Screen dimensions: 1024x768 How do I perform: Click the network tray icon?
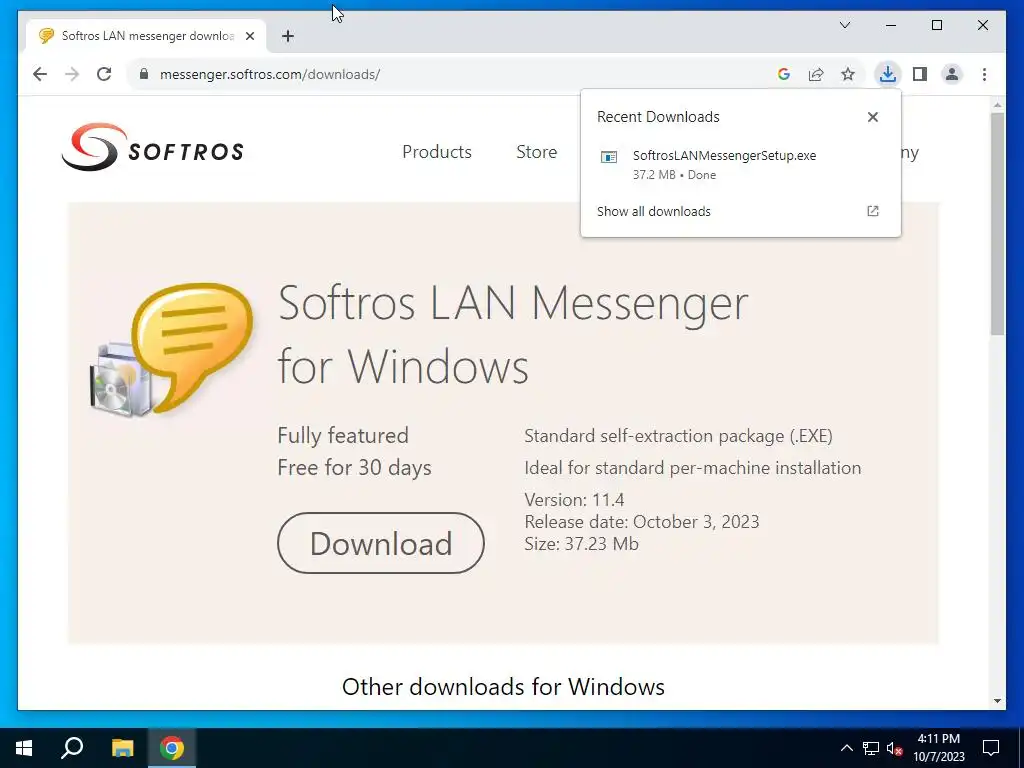click(871, 748)
